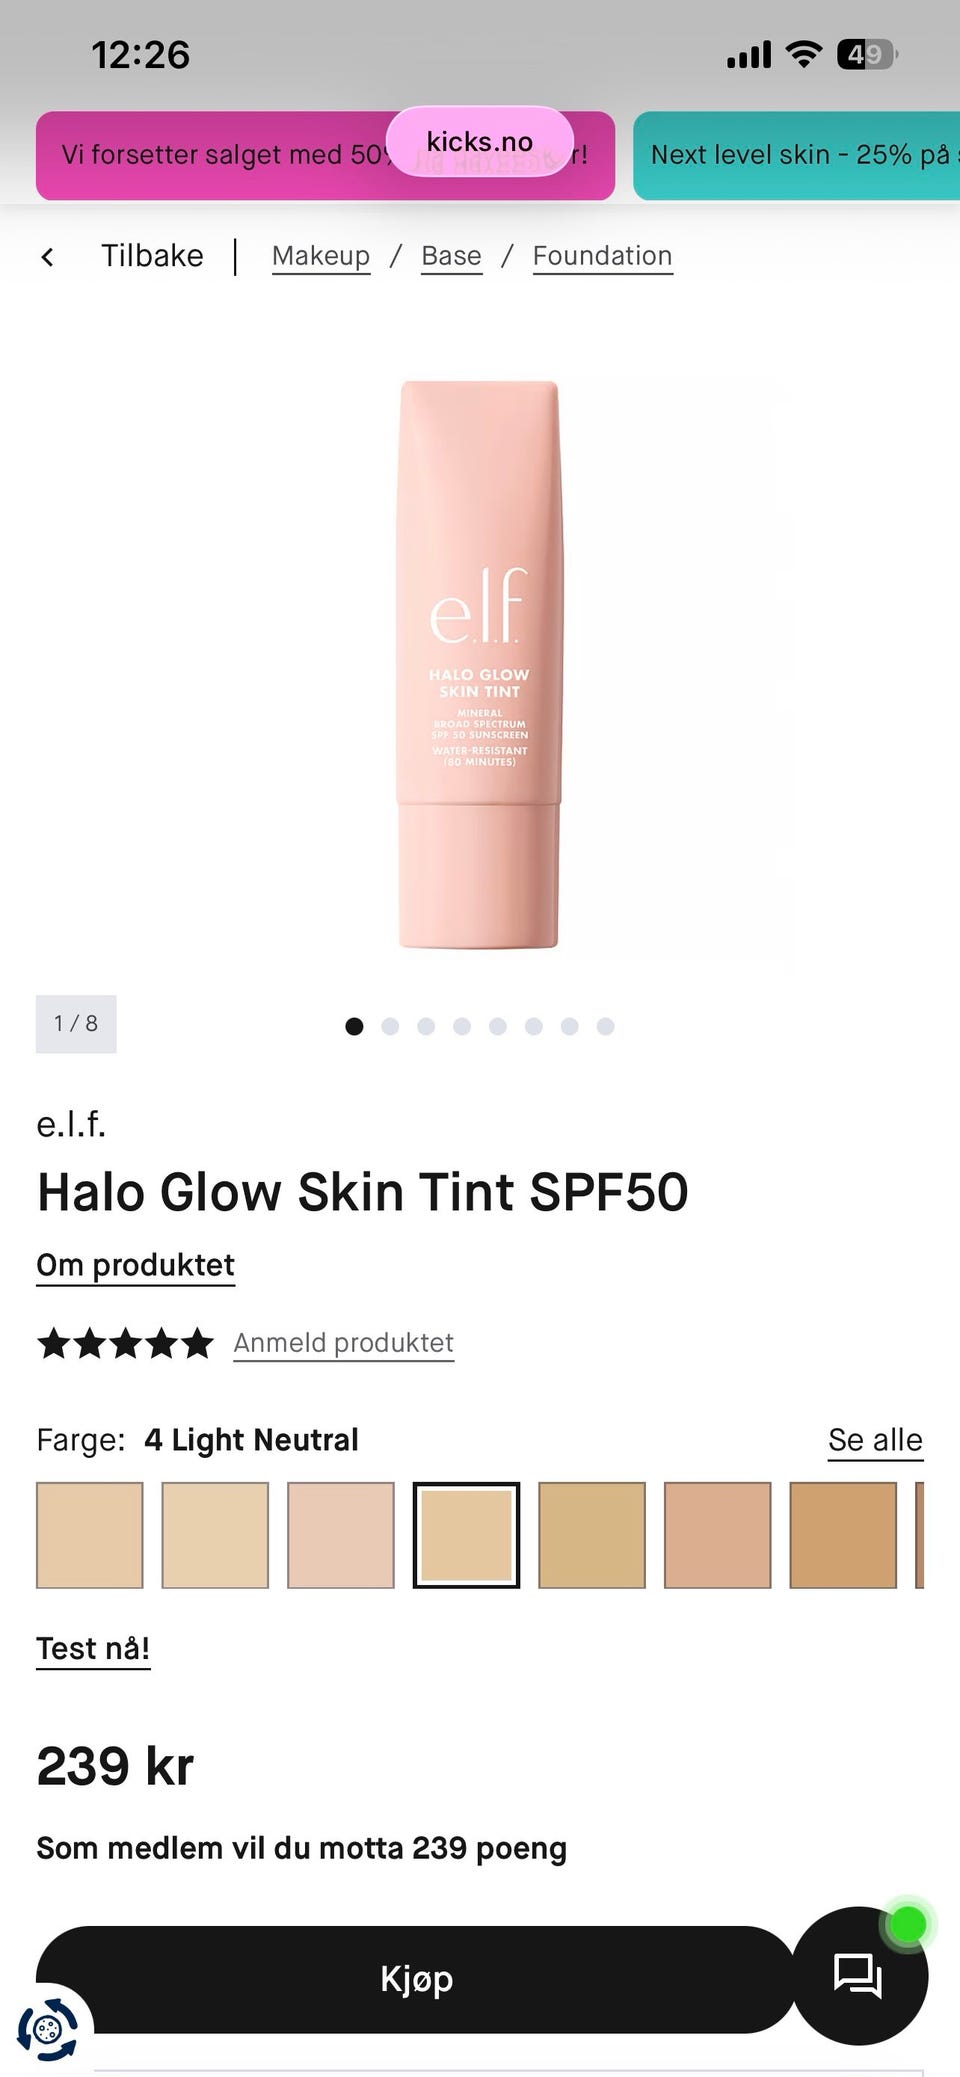Viewport: 960px width, 2077px height.
Task: Pick the darkest fully visible tan swatch
Action: (x=843, y=1535)
